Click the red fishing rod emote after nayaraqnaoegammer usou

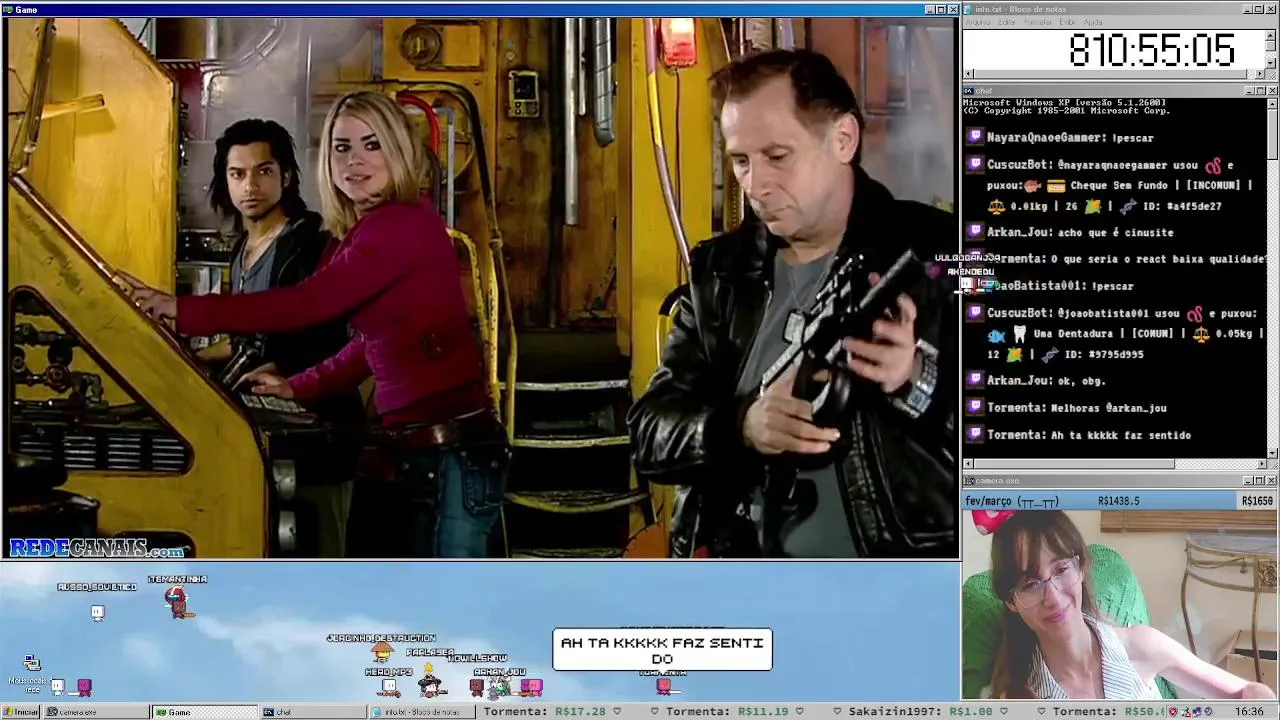1212,165
